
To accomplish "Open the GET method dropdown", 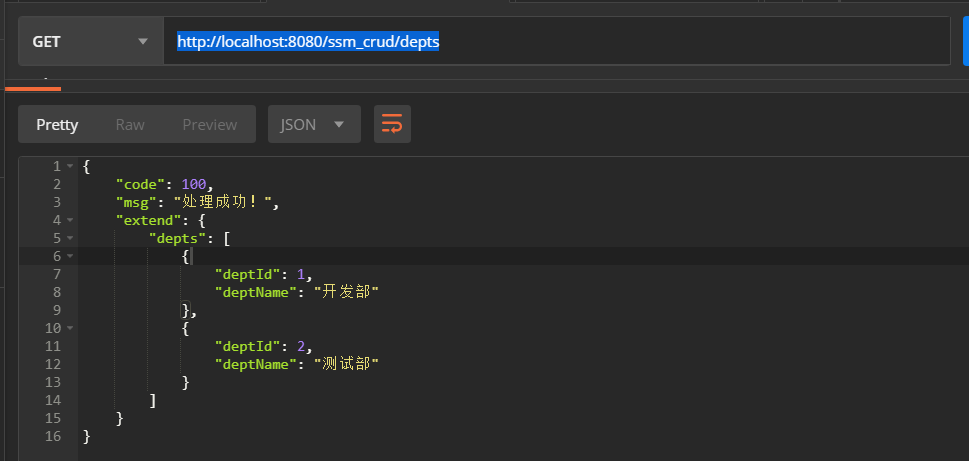I will click(91, 41).
